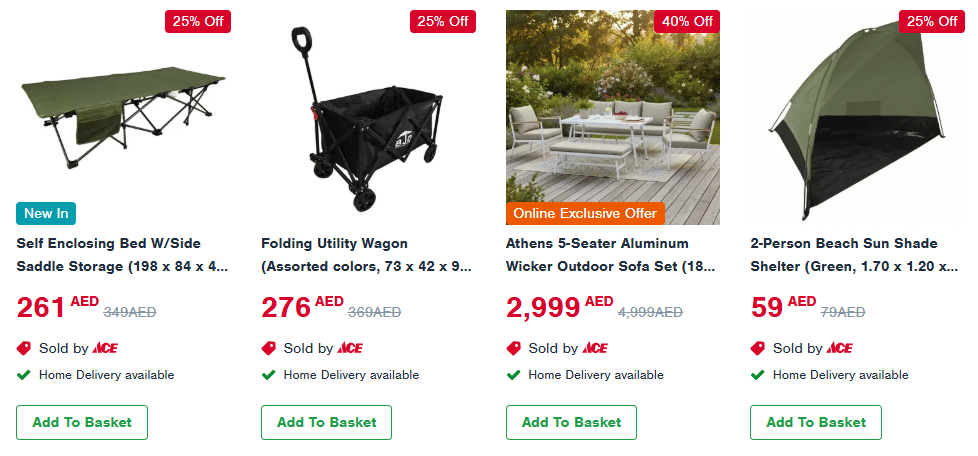Click the ACE logo beside the Folding Utility Wagon seller
978x456 pixels.
click(x=350, y=349)
